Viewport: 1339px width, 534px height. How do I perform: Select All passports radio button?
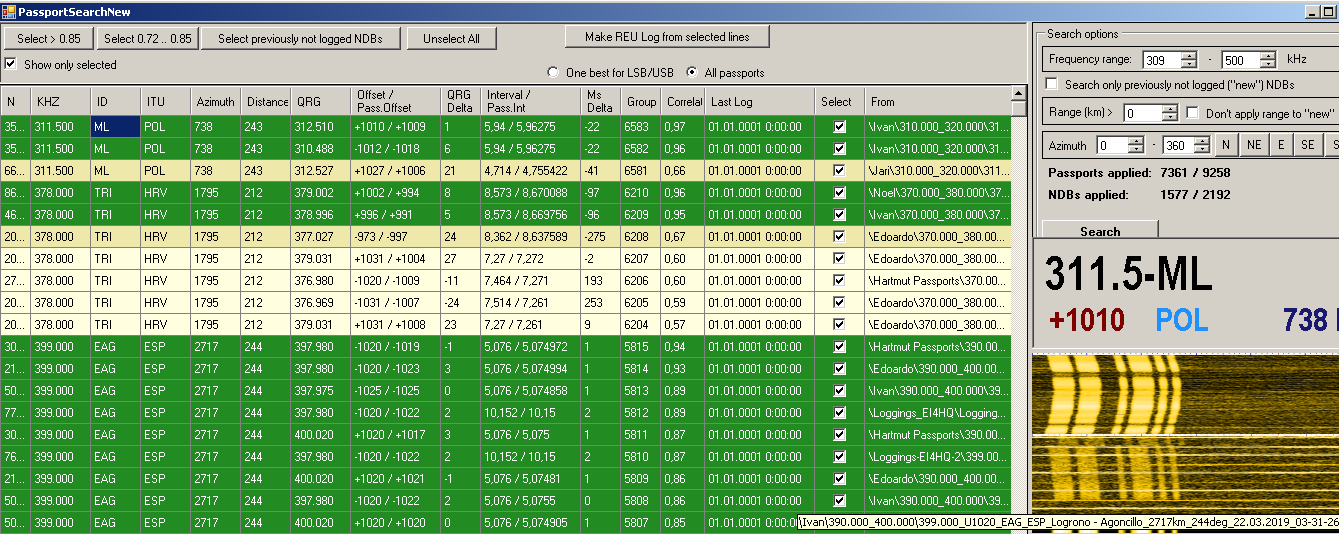point(692,72)
